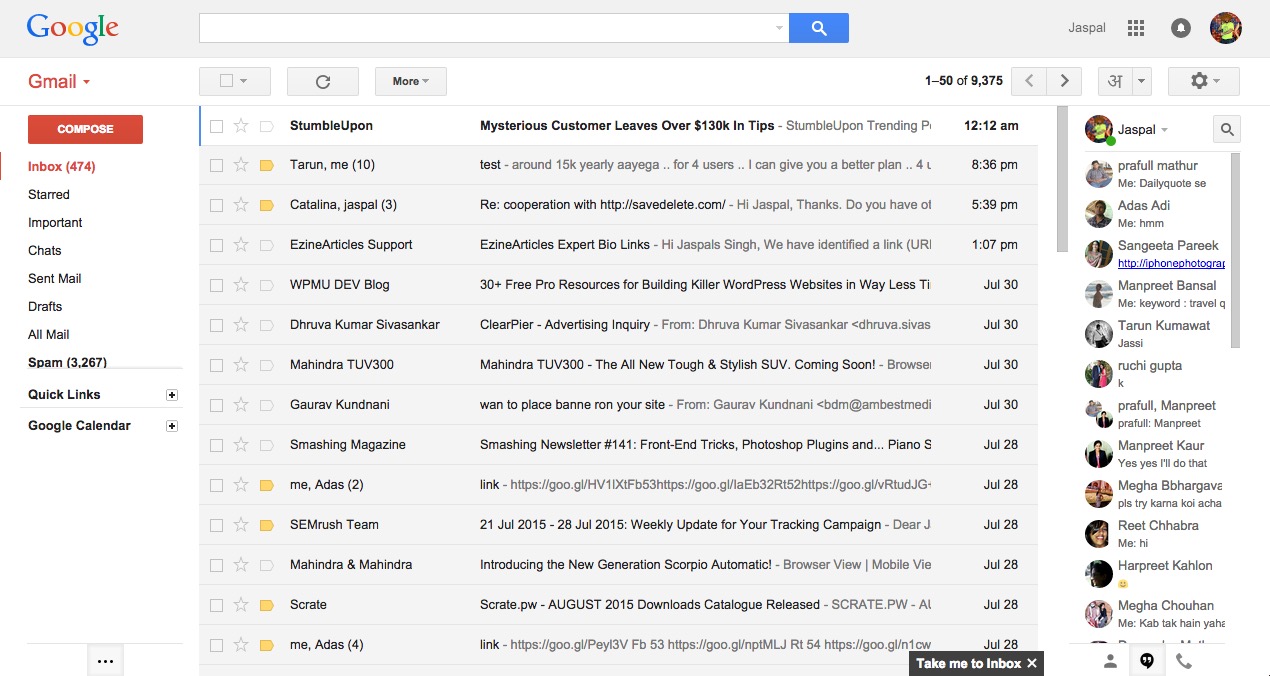Click the ellipsis gadgets button at bottom left
Viewport: 1270px width, 676px height.
tap(106, 661)
